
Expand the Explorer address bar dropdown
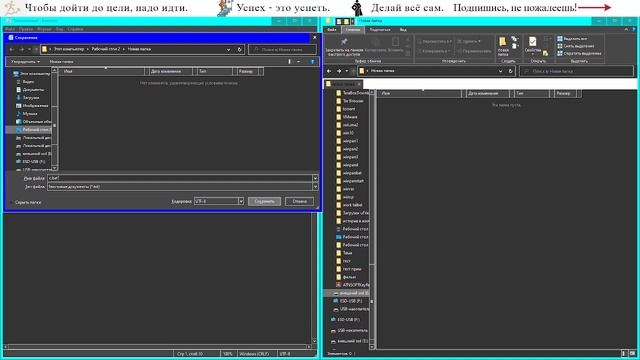[x=500, y=71]
